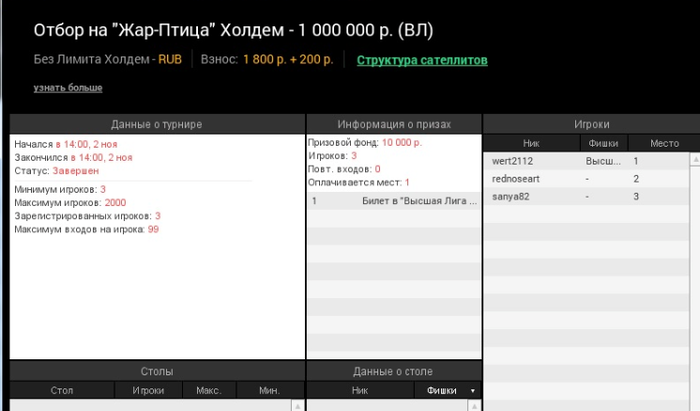Click the "Начался в 14:00, 2 ноя" line
This screenshot has width=700, height=411.
click(x=66, y=144)
